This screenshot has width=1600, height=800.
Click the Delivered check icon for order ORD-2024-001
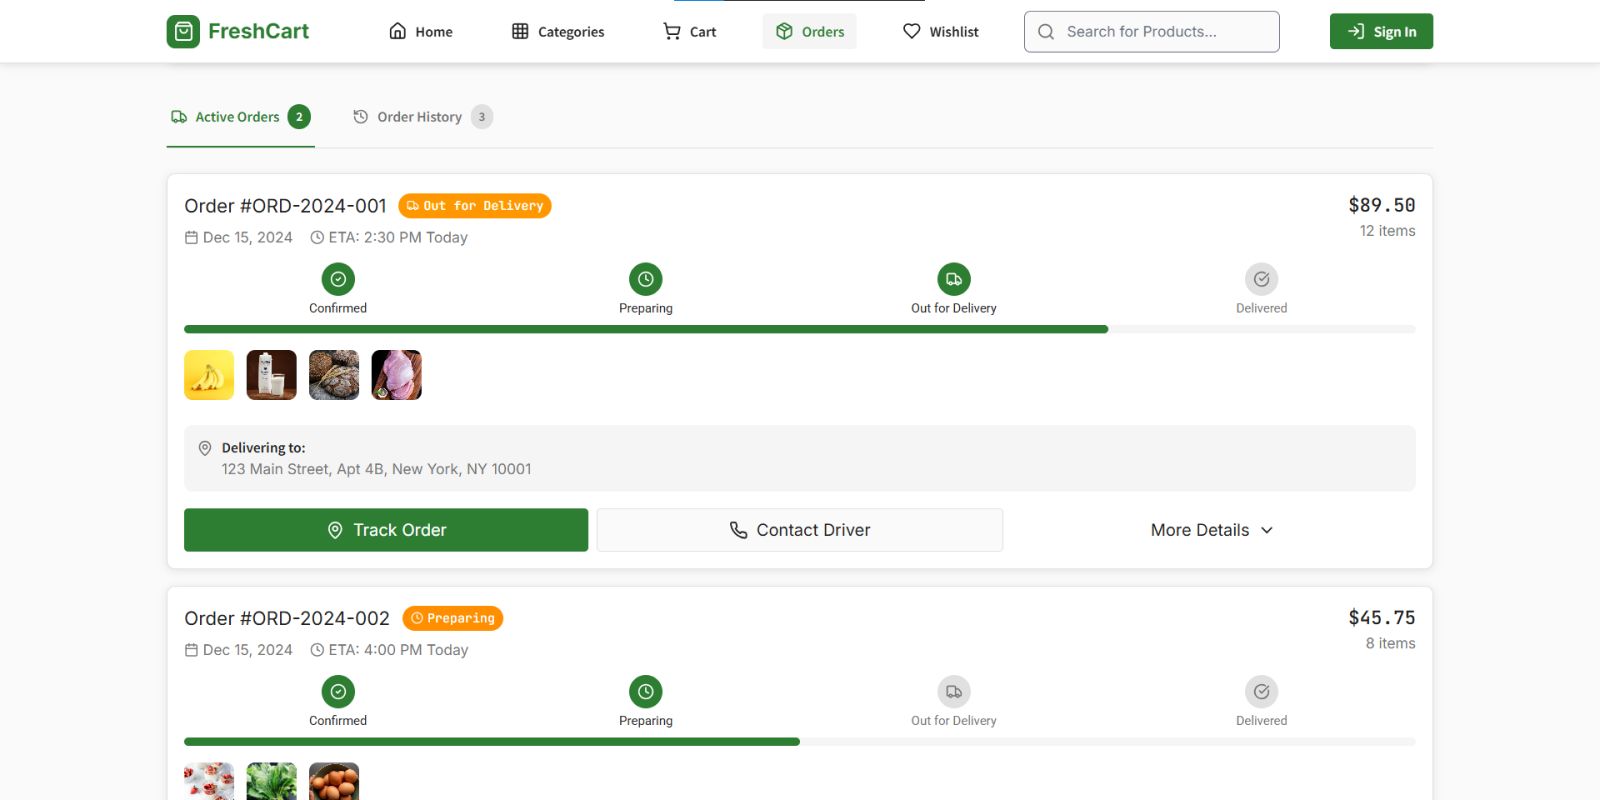1262,279
